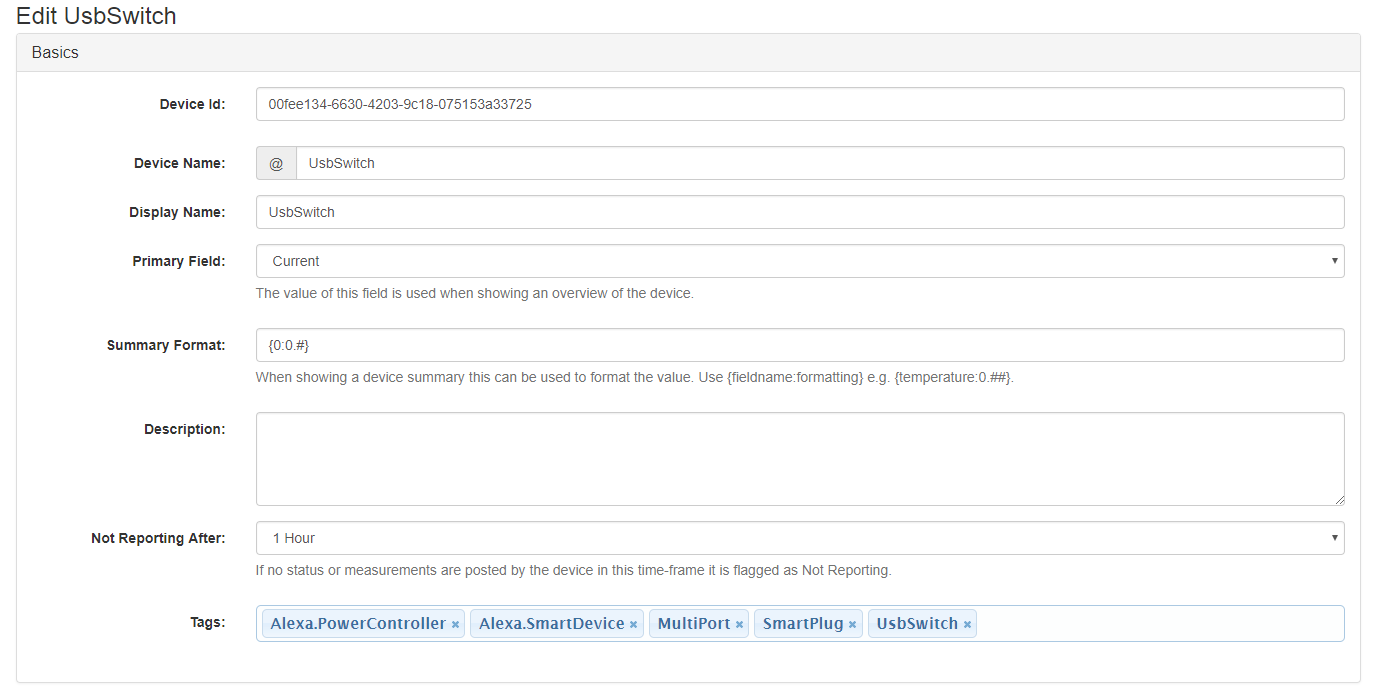
Task: Click empty space in Tags input
Action: click(x=1160, y=624)
